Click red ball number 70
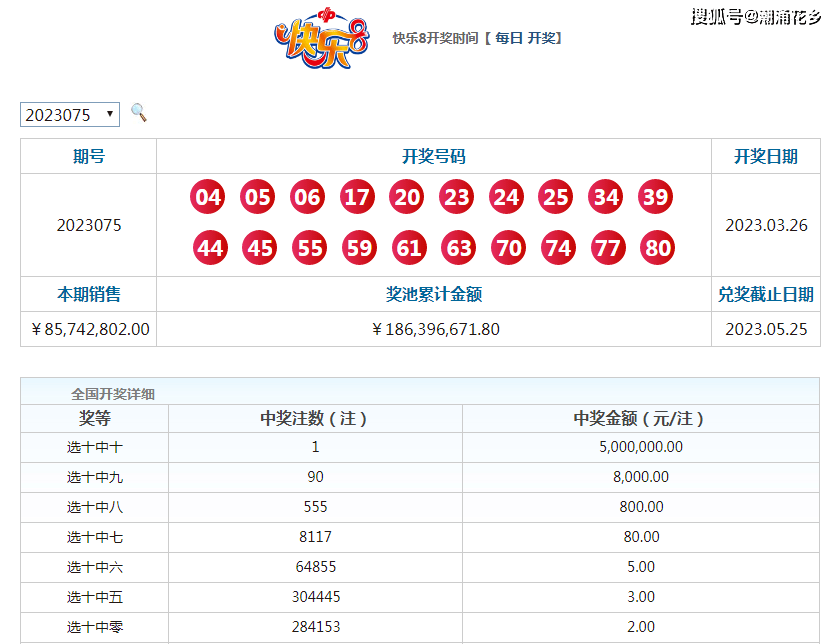This screenshot has width=839, height=644. (x=508, y=248)
